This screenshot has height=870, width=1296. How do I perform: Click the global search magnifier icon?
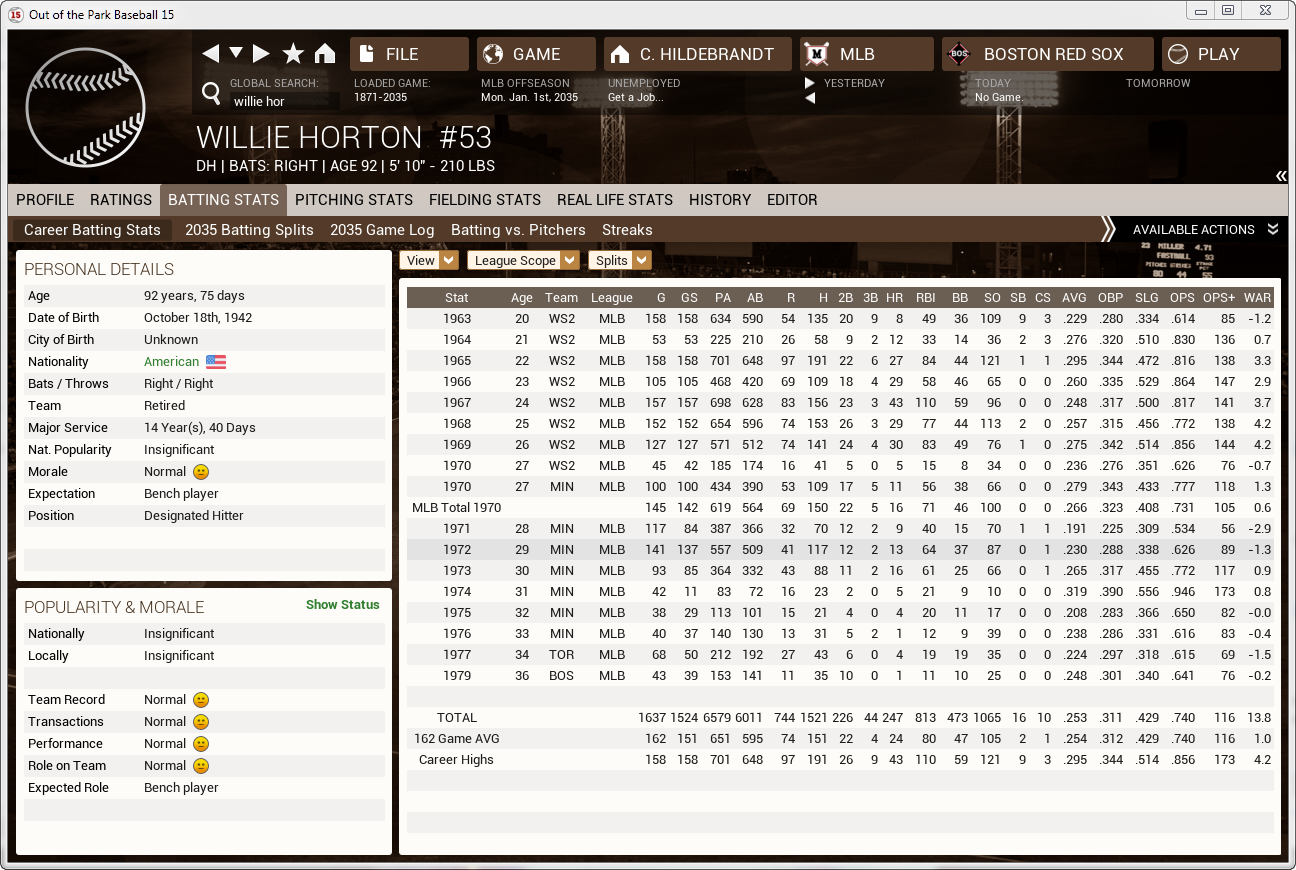pyautogui.click(x=211, y=93)
